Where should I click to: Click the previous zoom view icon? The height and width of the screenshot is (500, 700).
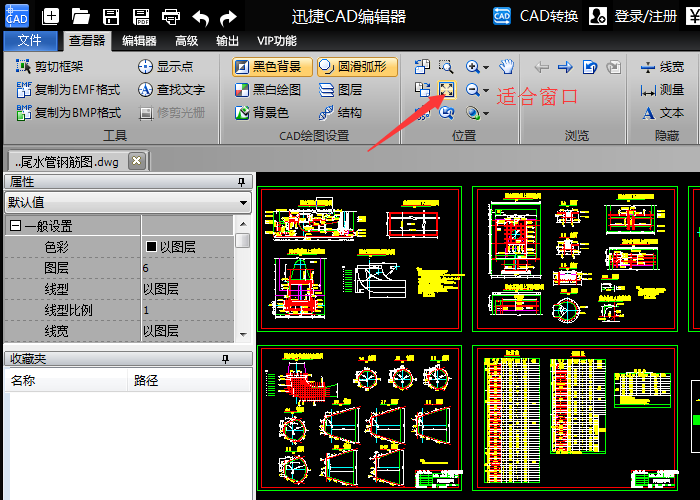[446, 113]
